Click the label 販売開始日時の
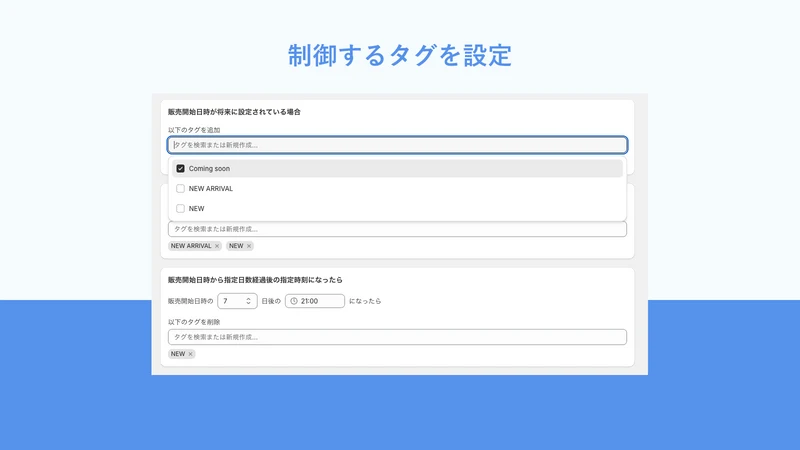The width and height of the screenshot is (800, 450). 190,301
